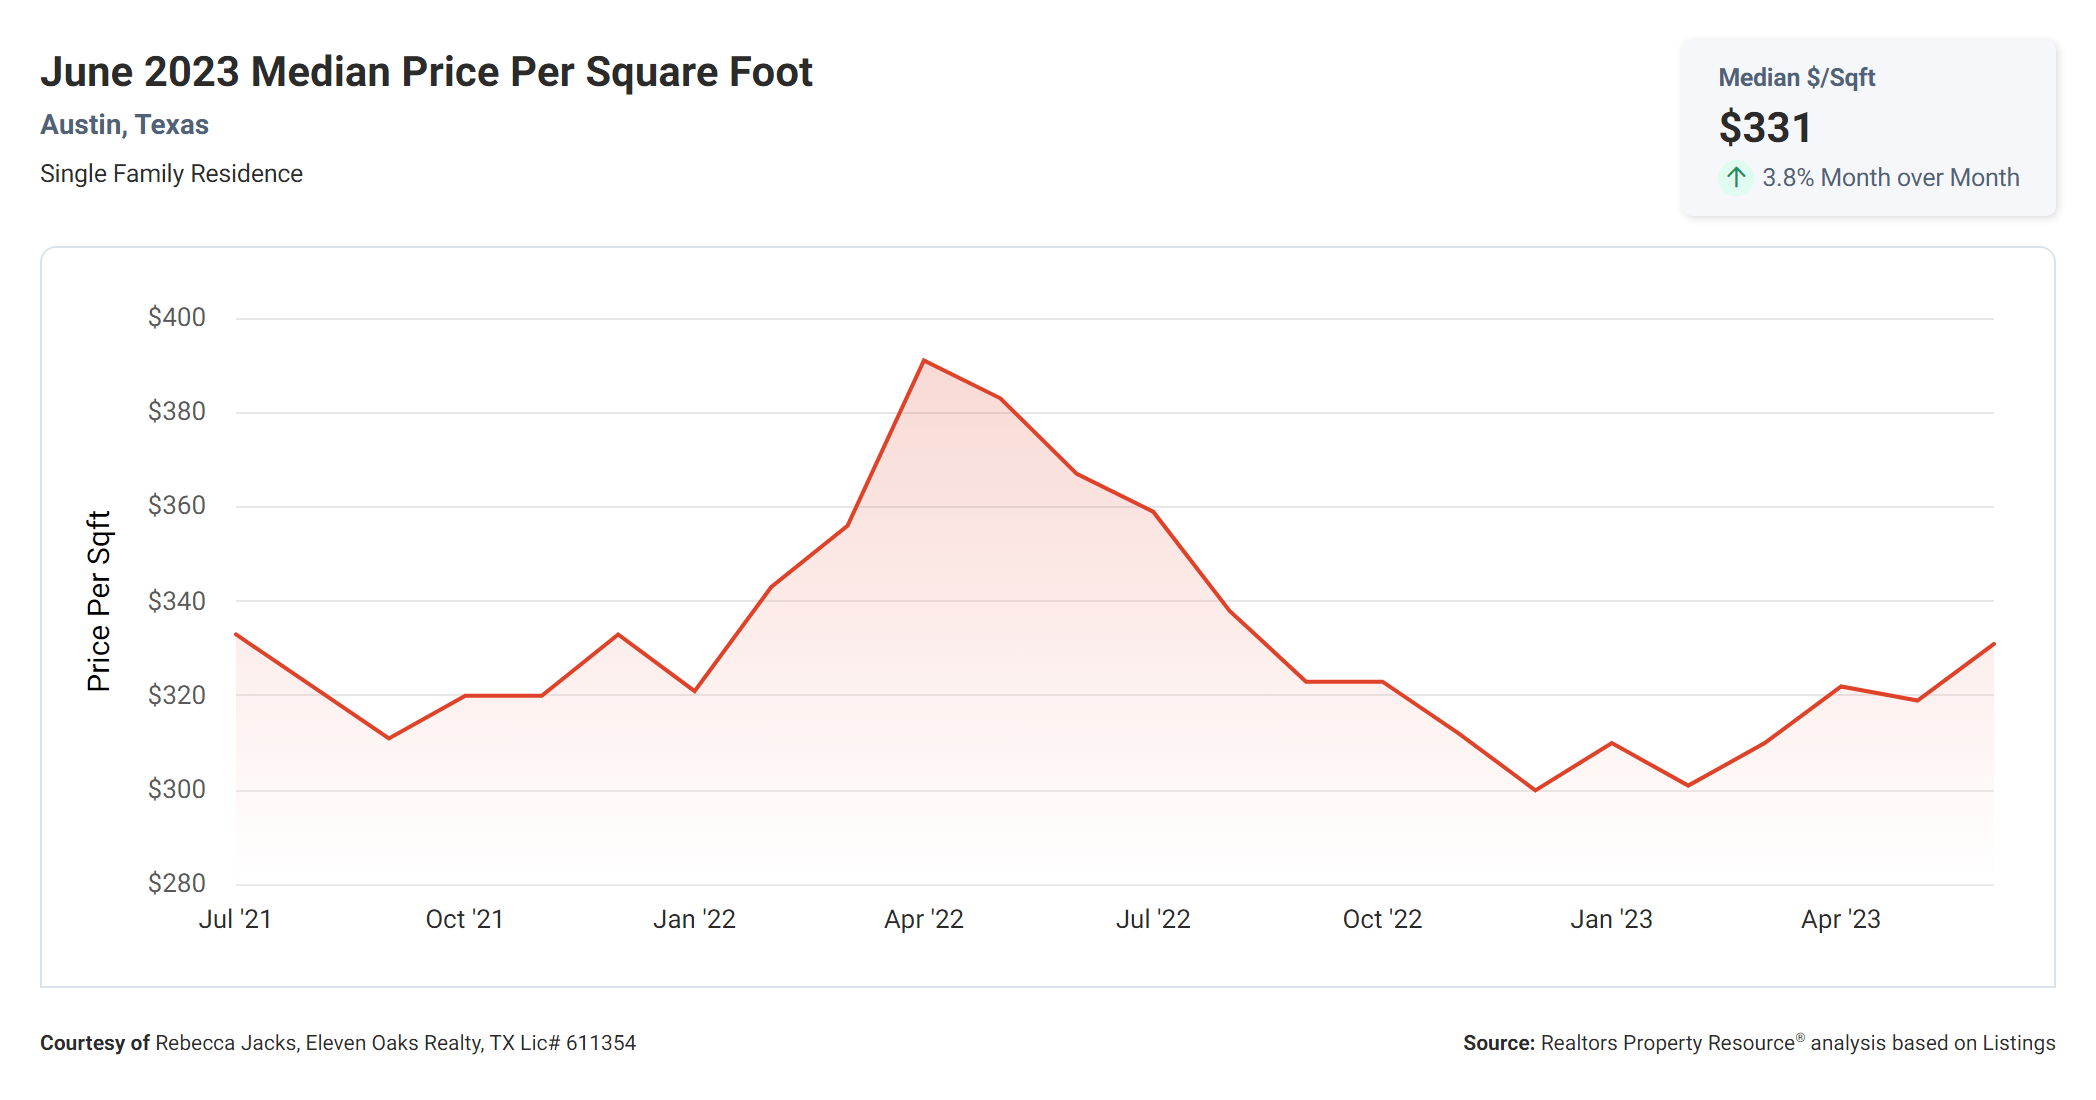
Task: Click the Jul '21 x-axis label
Action: [x=235, y=919]
